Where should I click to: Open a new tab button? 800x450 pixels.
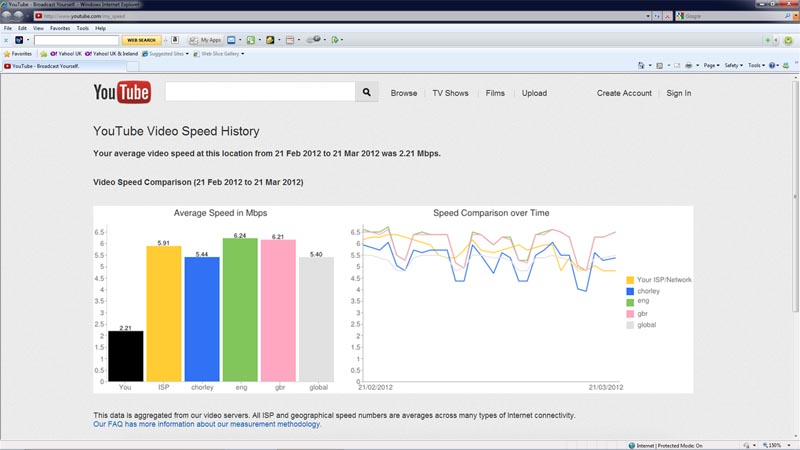[133, 66]
